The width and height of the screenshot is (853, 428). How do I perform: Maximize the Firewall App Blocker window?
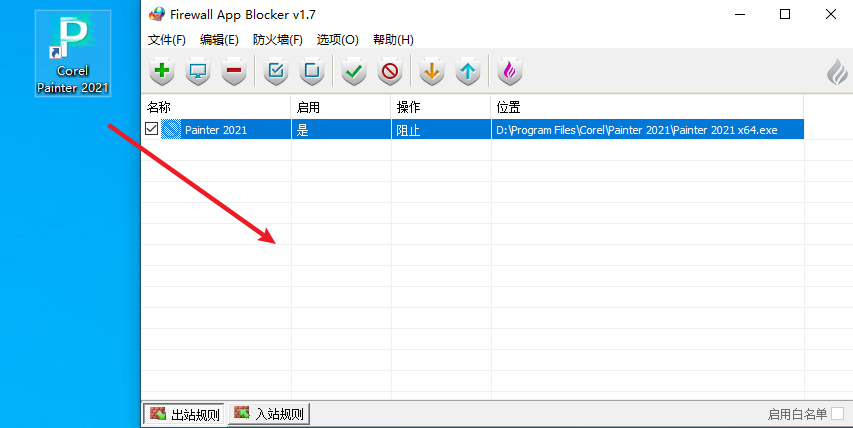[785, 14]
